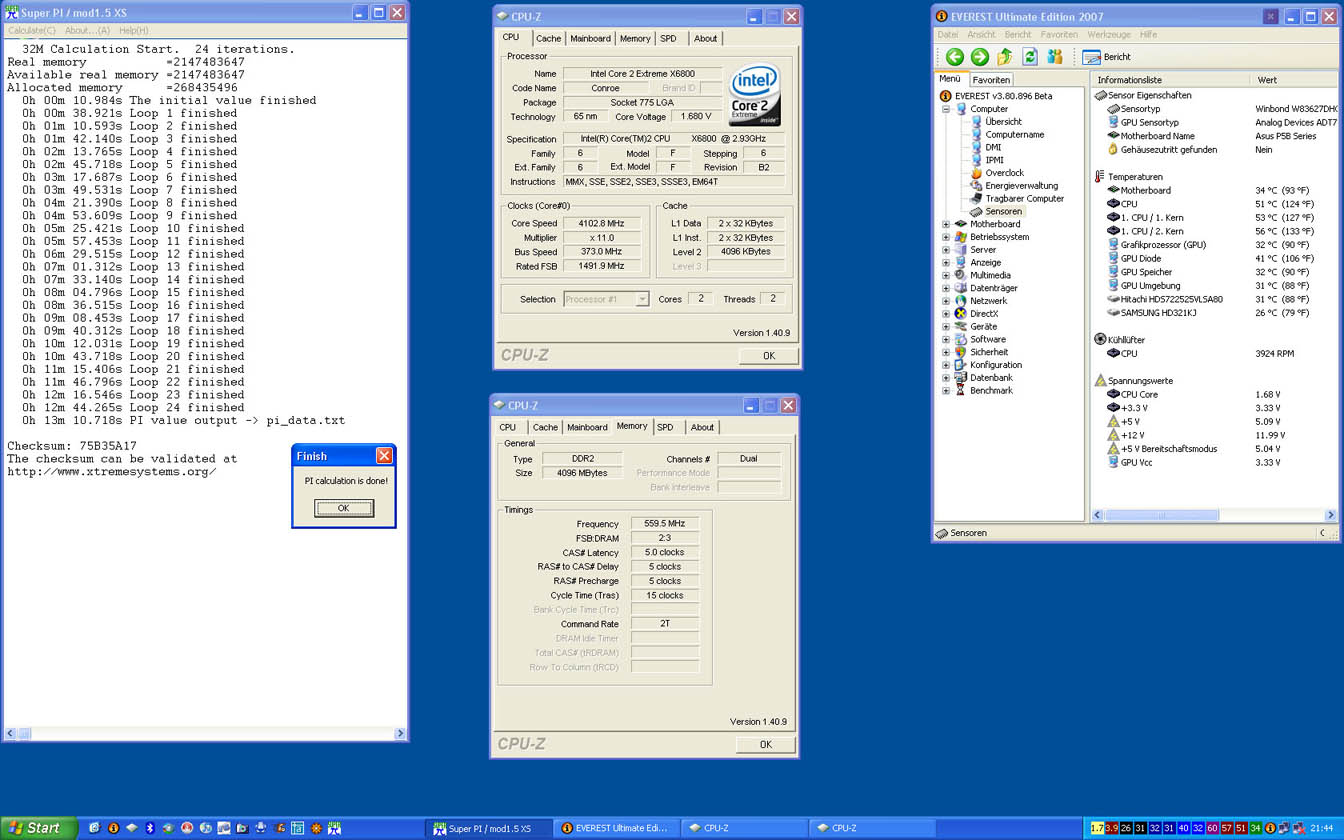
Task: Open Mainboard tab in CPU-Z processor window
Action: coord(590,39)
